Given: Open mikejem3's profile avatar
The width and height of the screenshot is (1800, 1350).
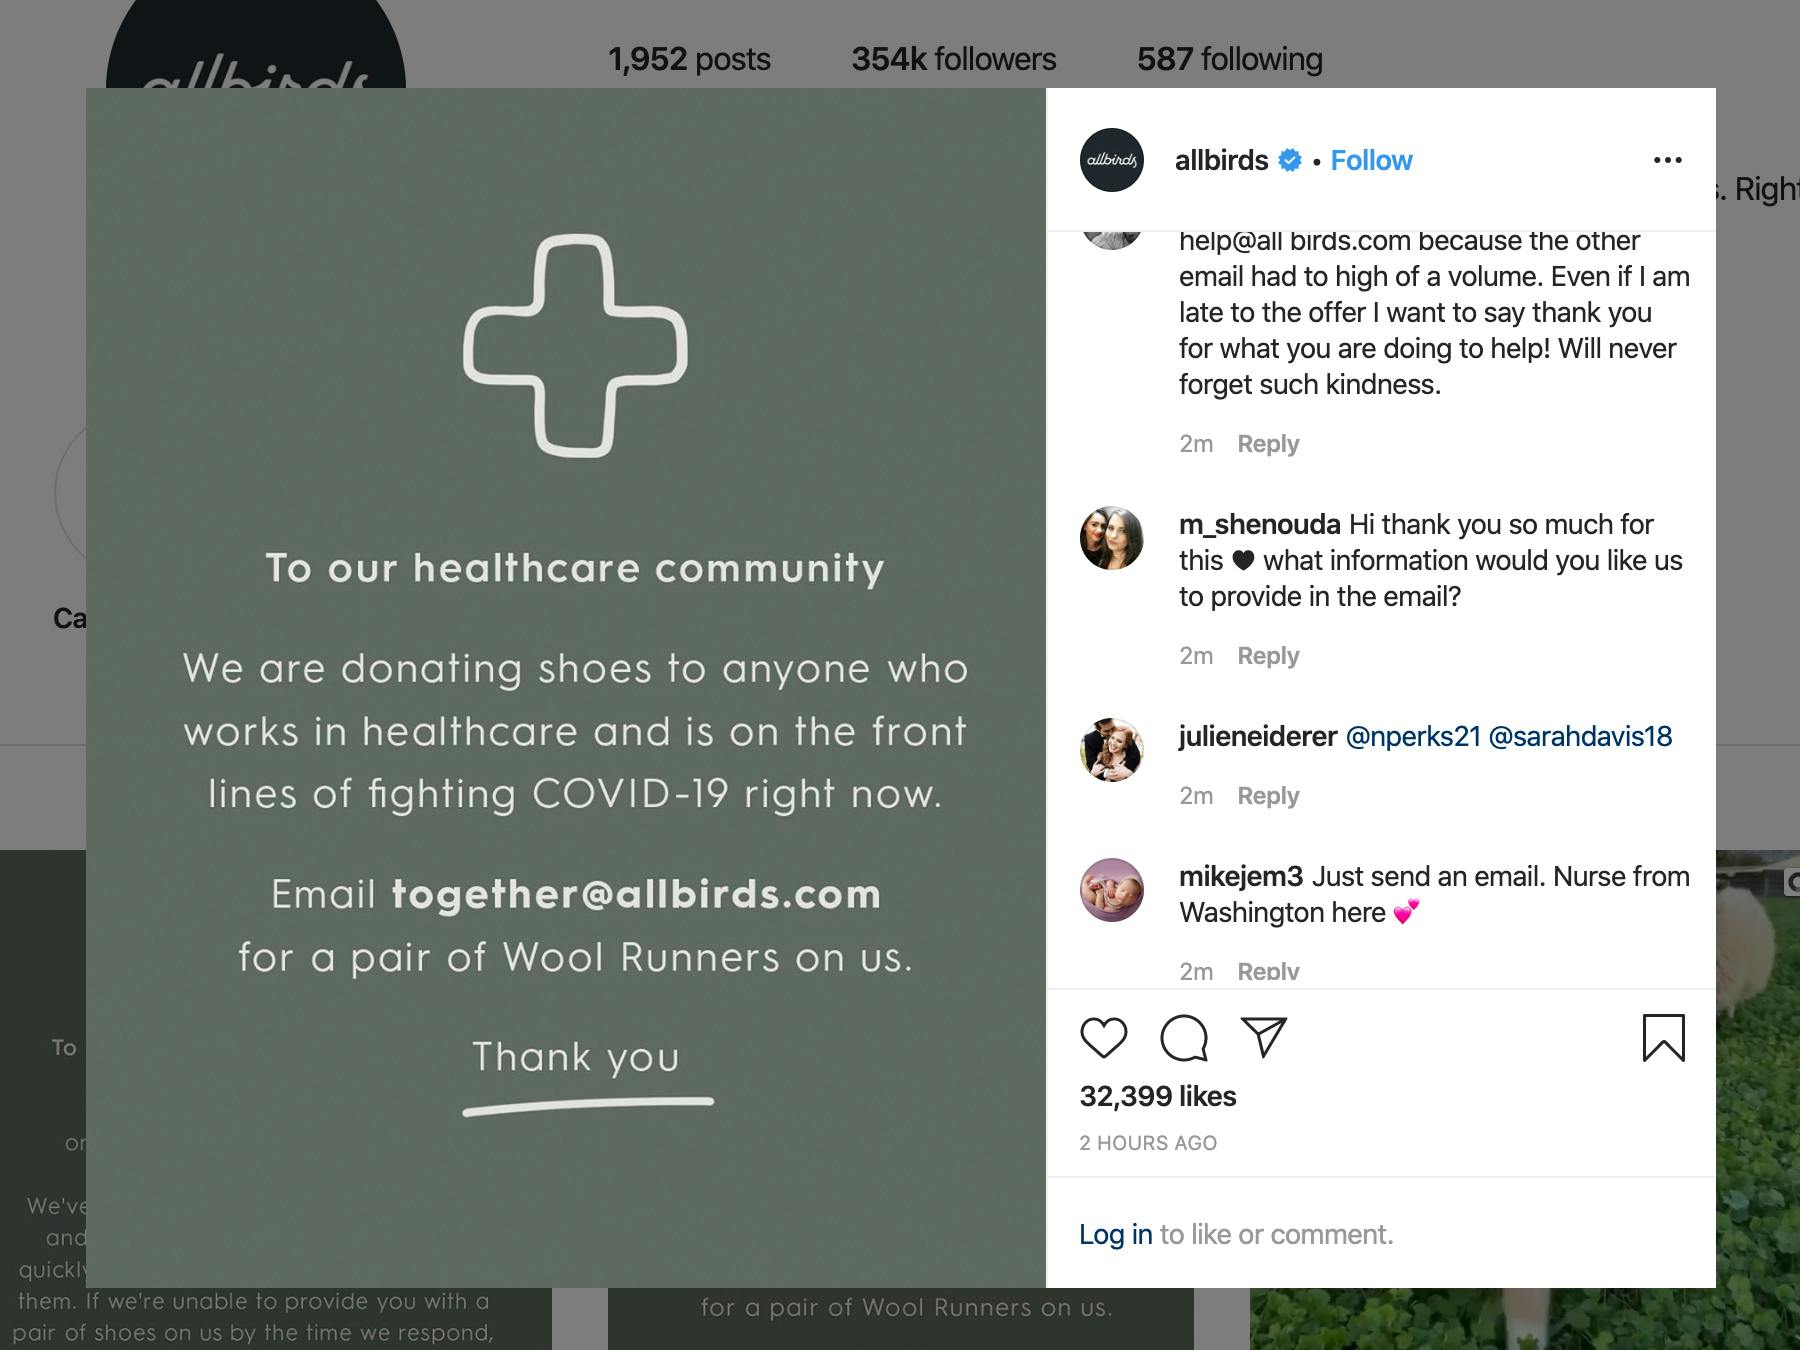Looking at the screenshot, I should click(1111, 890).
